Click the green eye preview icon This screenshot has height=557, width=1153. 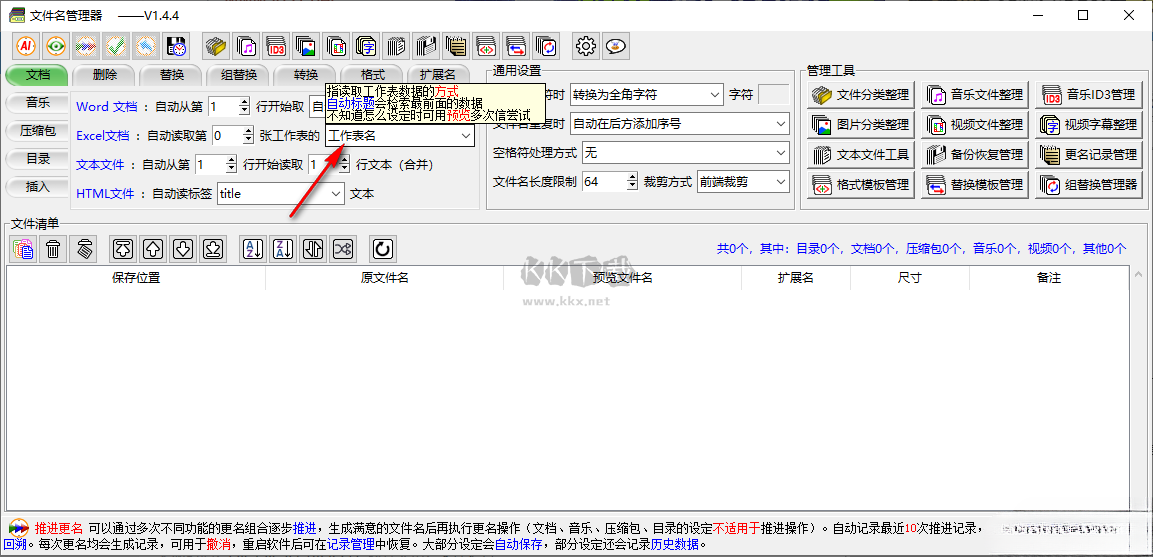(57, 45)
